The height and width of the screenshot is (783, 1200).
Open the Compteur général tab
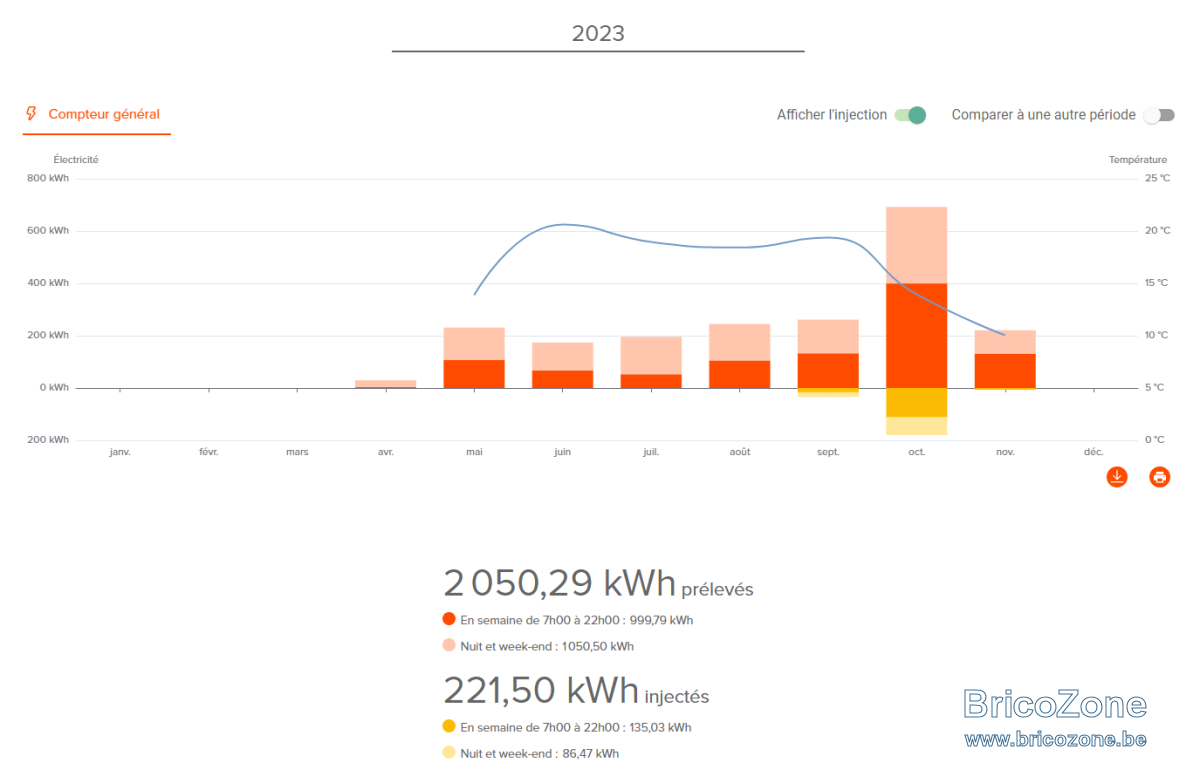coord(96,114)
